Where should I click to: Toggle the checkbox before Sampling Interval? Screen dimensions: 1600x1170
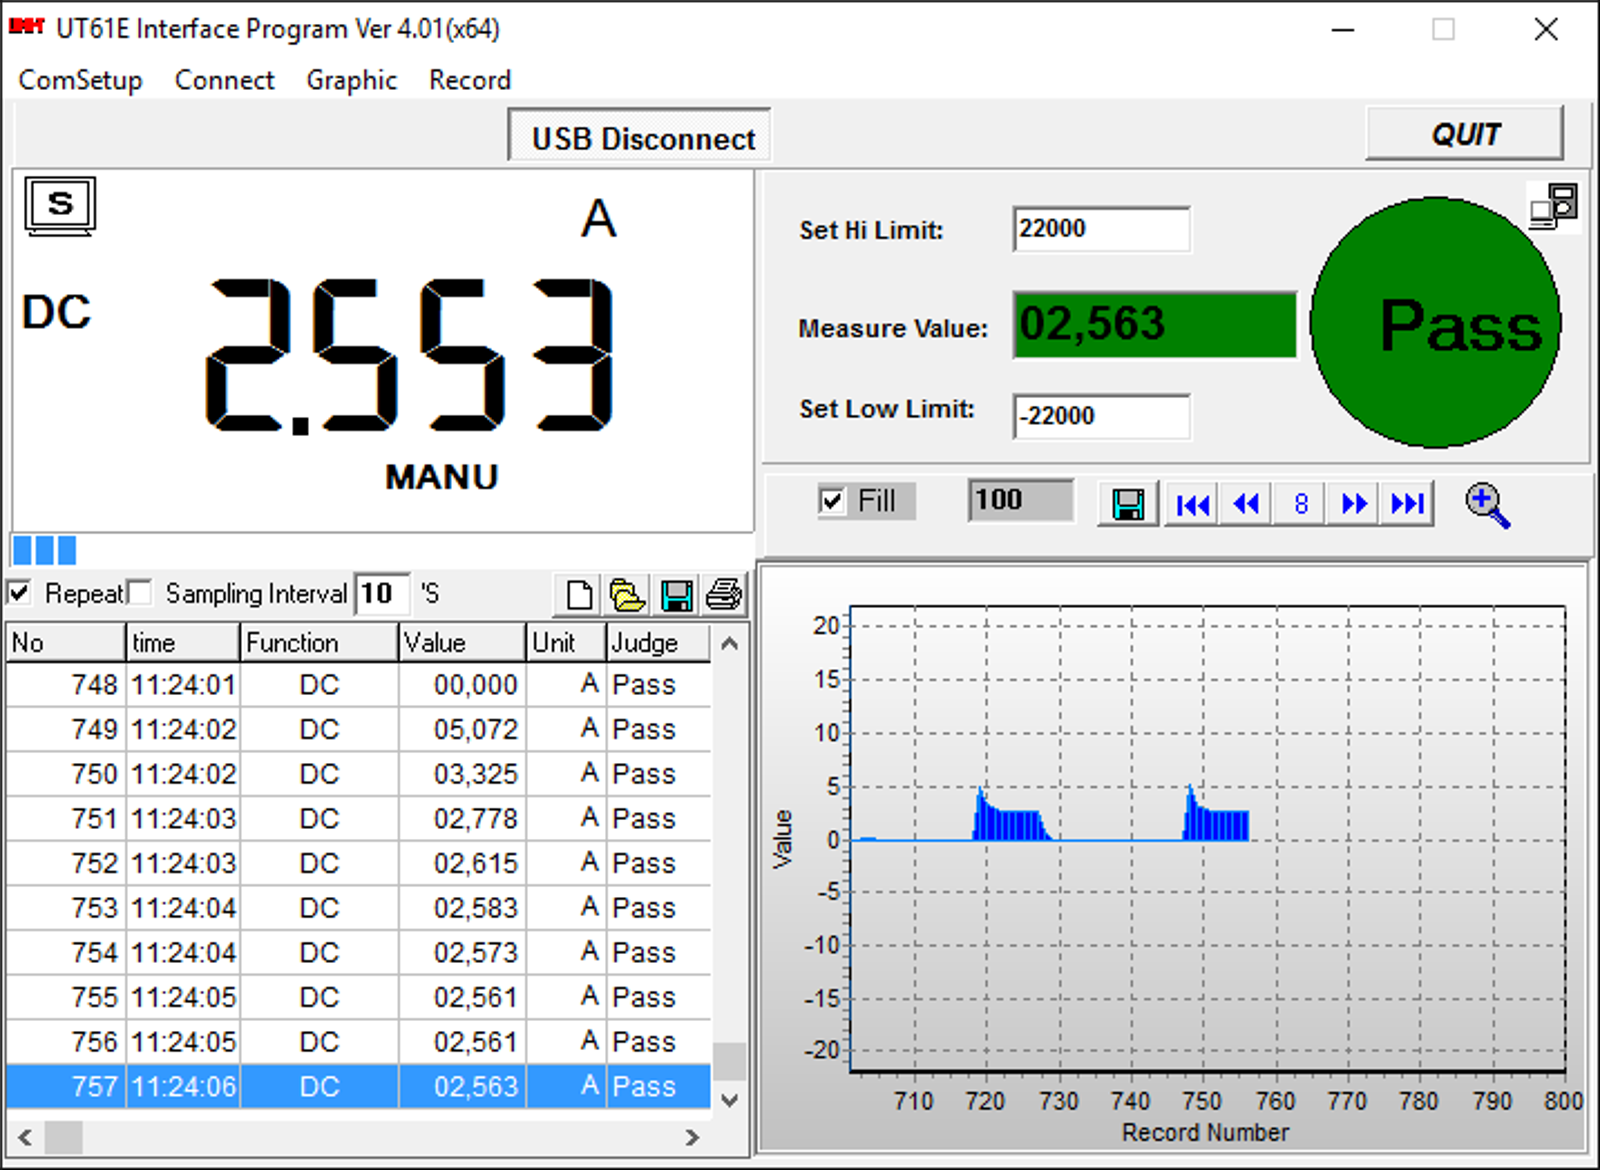(140, 593)
